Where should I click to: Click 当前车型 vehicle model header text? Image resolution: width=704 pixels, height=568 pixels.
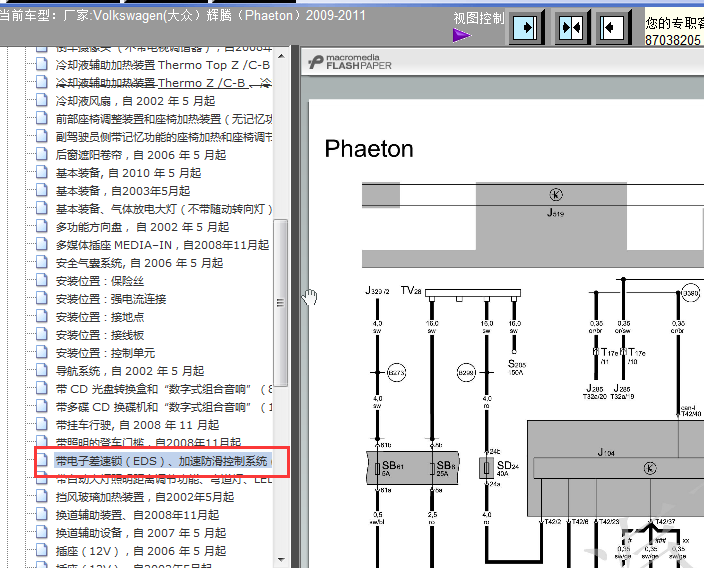coord(182,16)
